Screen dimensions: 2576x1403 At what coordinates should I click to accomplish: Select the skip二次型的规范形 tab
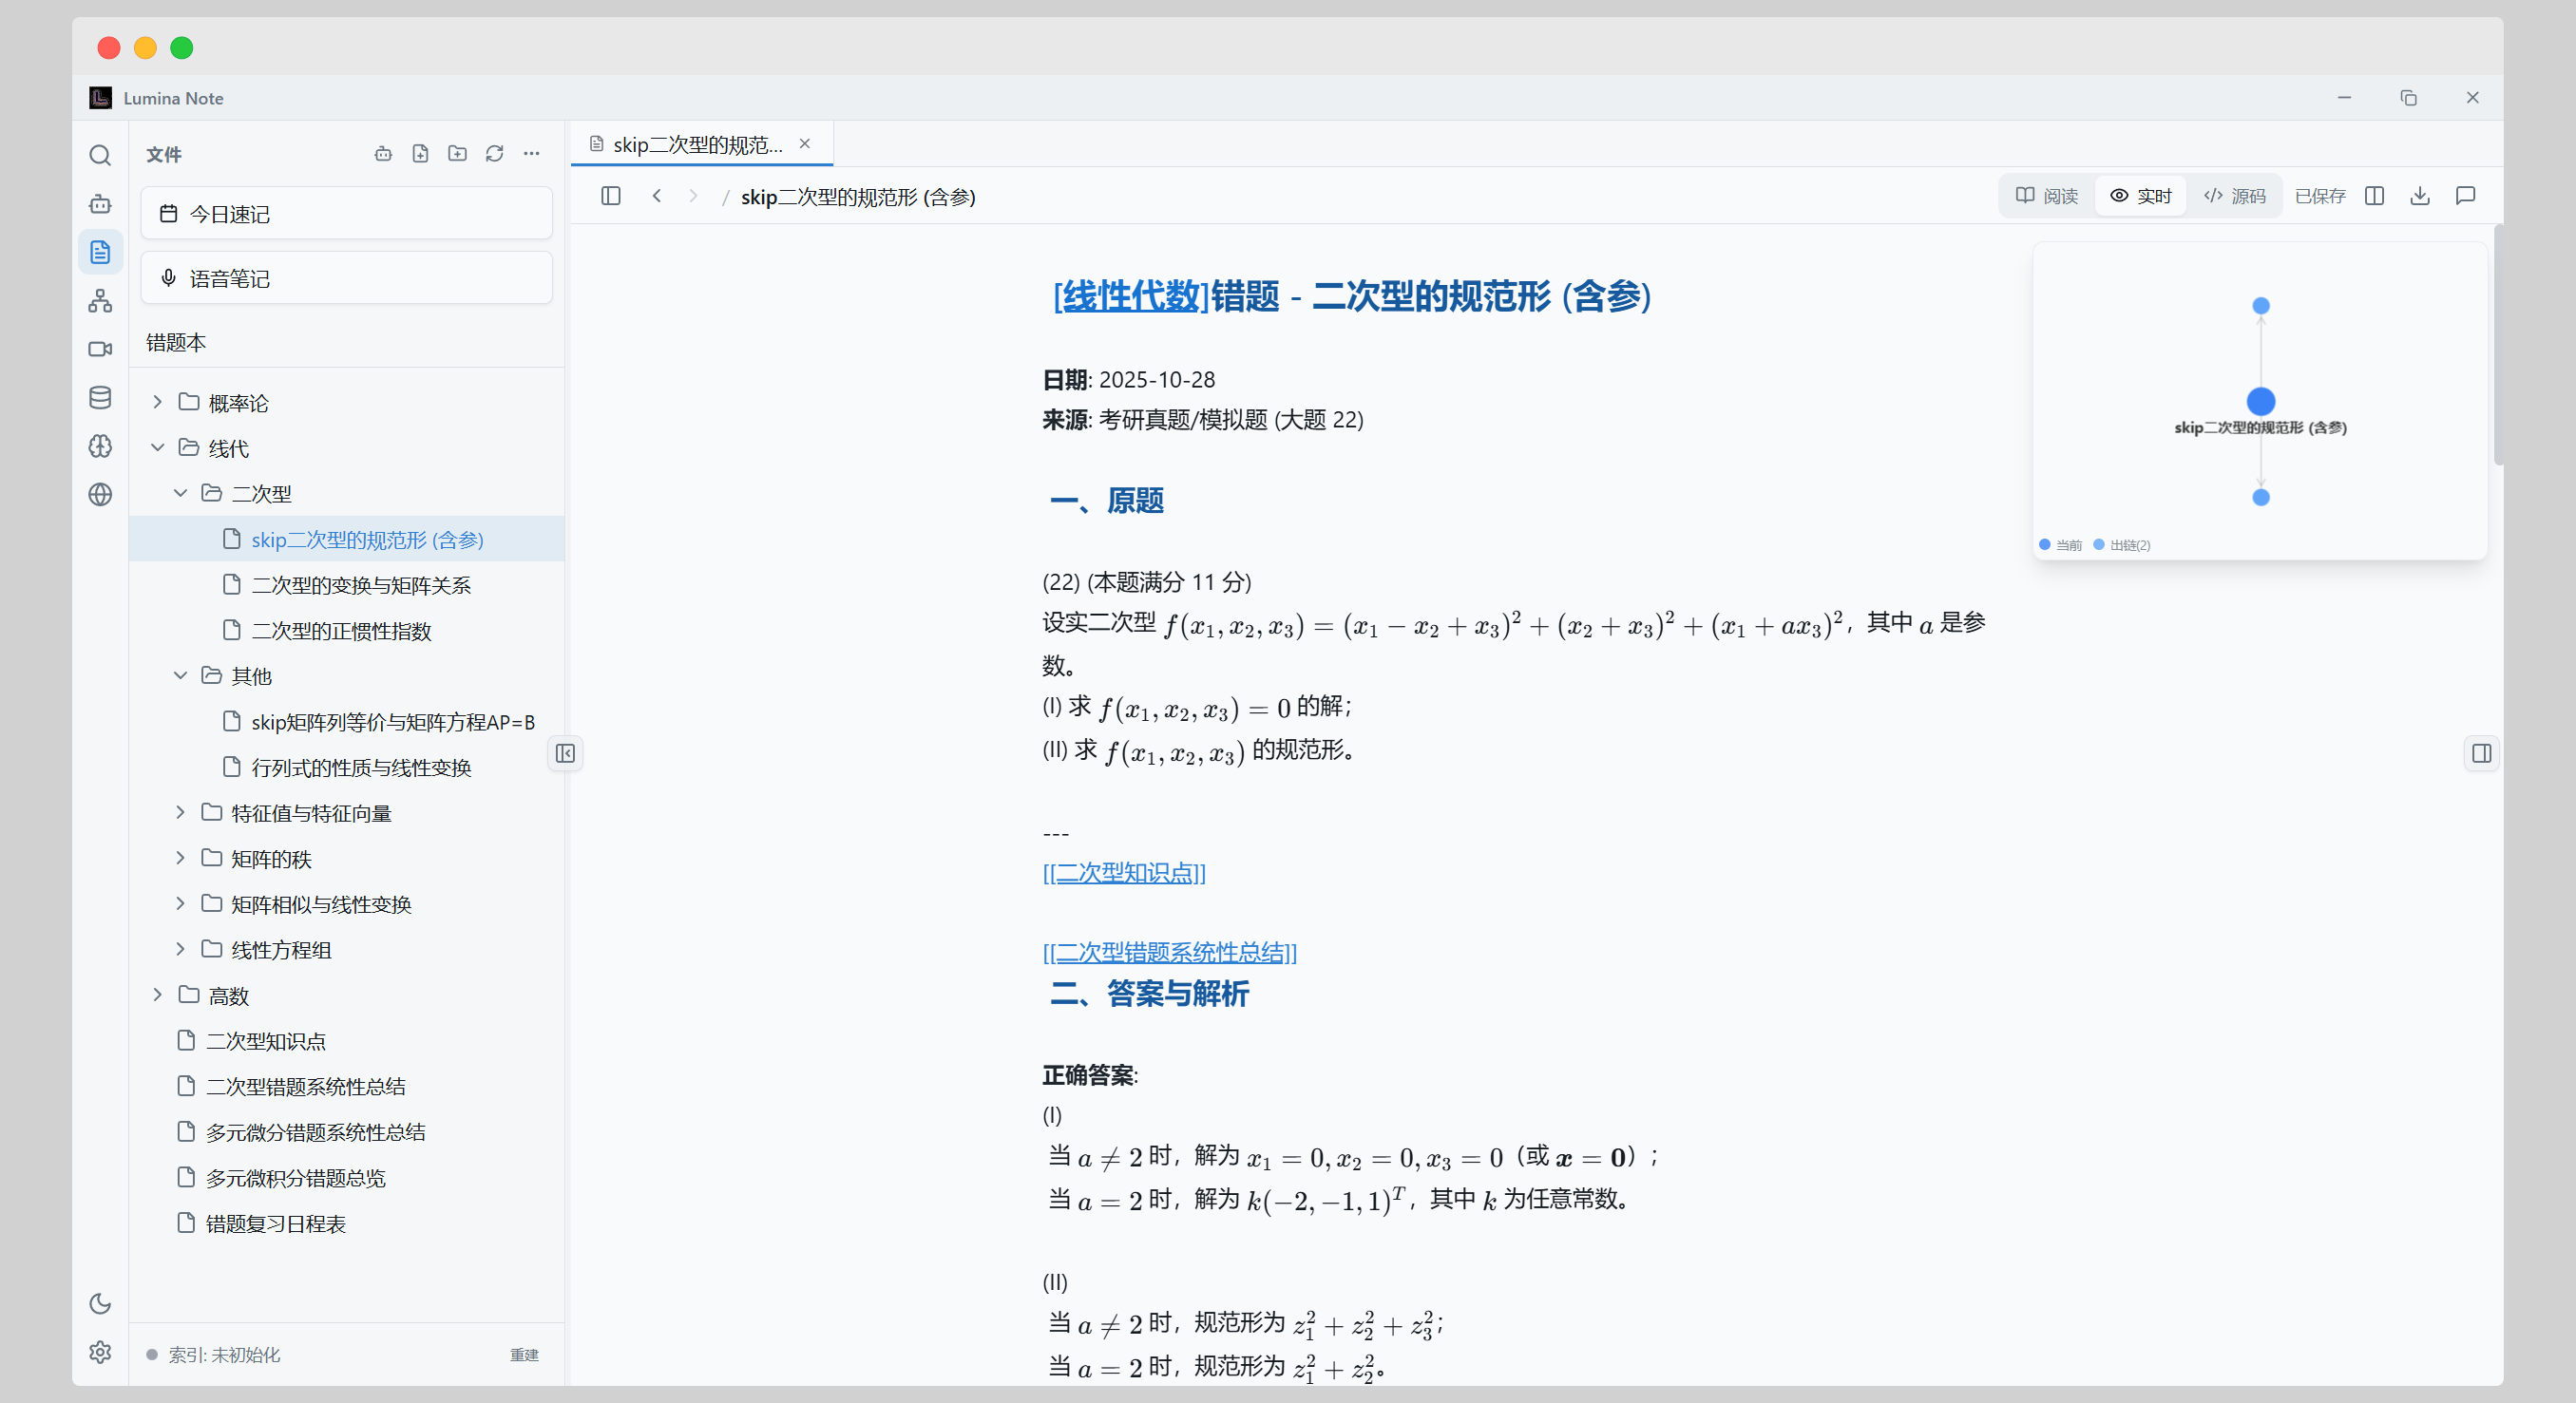(x=697, y=144)
